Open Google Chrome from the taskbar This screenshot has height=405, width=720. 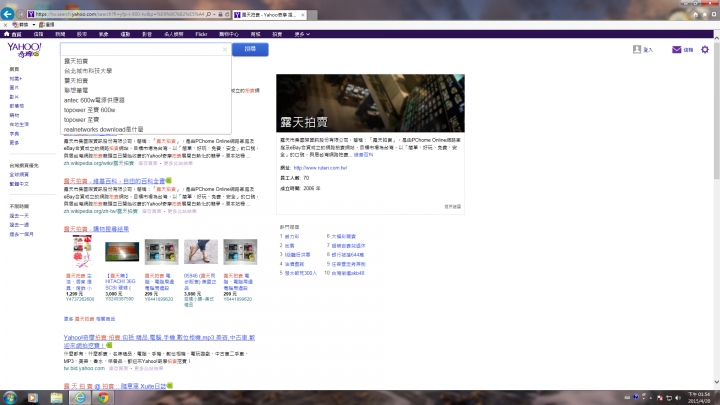103,398
